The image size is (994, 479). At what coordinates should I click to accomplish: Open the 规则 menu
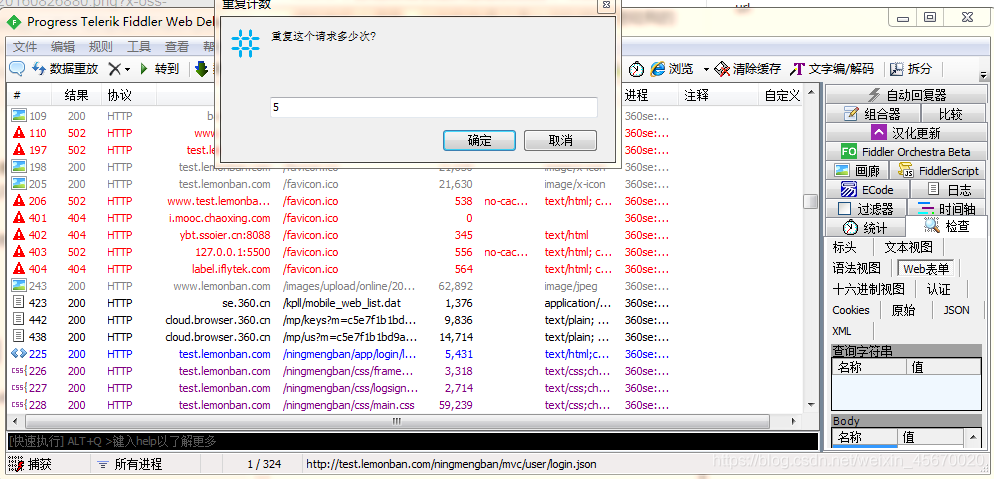(101, 46)
